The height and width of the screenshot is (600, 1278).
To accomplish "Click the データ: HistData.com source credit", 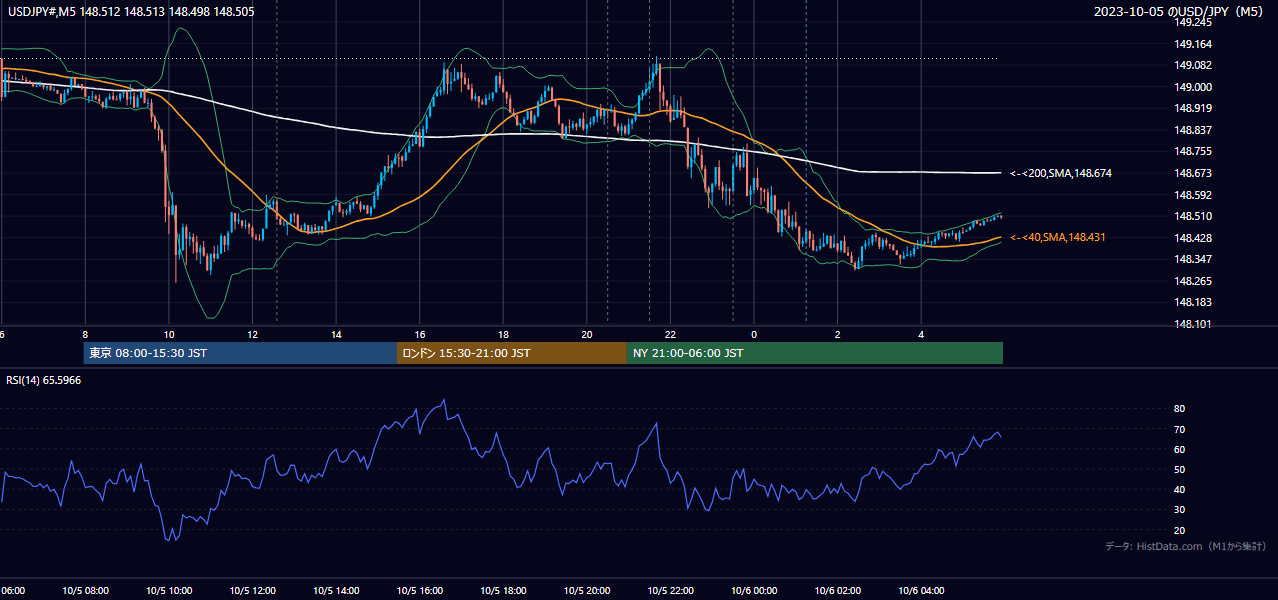I will pyautogui.click(x=1185, y=546).
